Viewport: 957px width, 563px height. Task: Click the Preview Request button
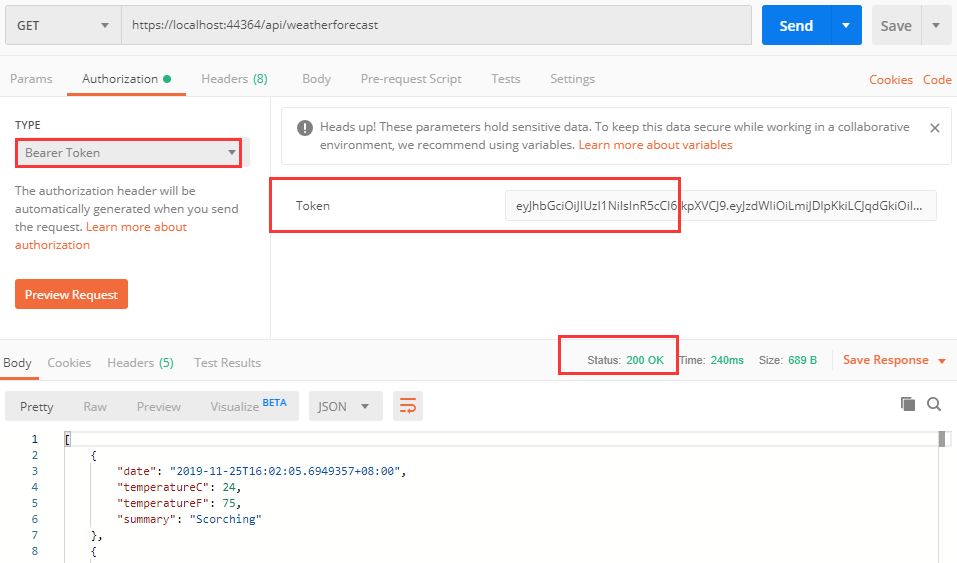(71, 295)
